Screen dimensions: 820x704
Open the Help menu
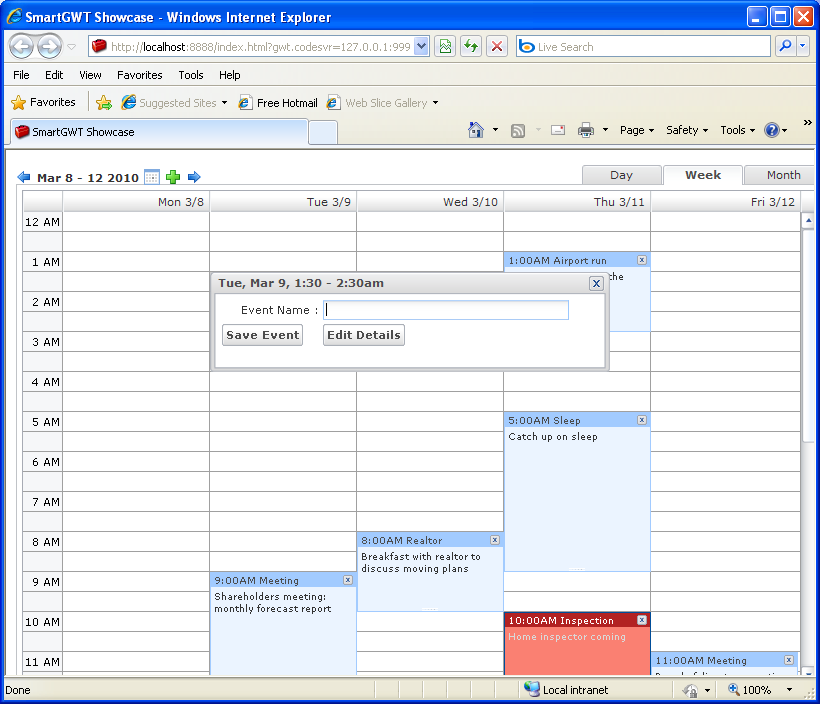(x=229, y=75)
